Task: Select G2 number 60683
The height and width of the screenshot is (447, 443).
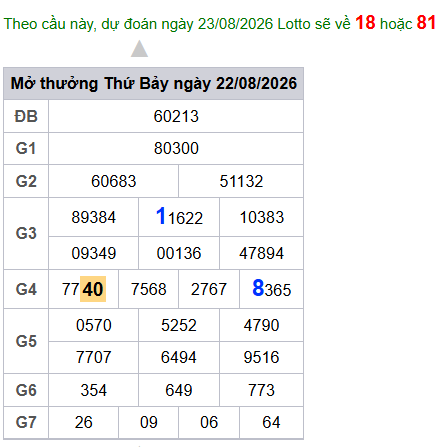Action: 114,181
